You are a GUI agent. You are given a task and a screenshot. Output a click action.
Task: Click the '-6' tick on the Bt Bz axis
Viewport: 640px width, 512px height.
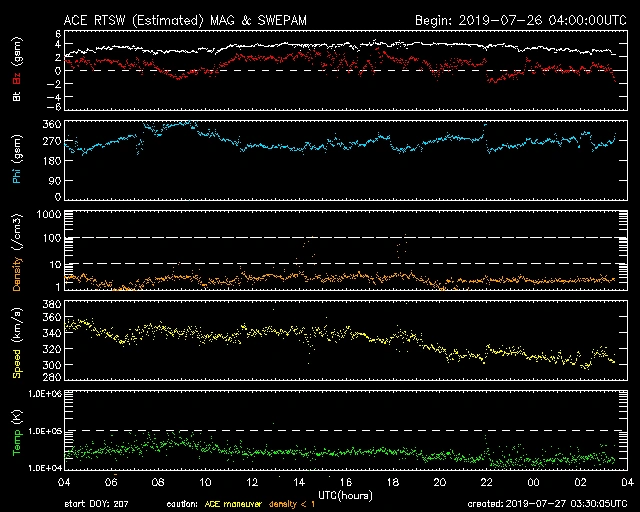coord(55,107)
